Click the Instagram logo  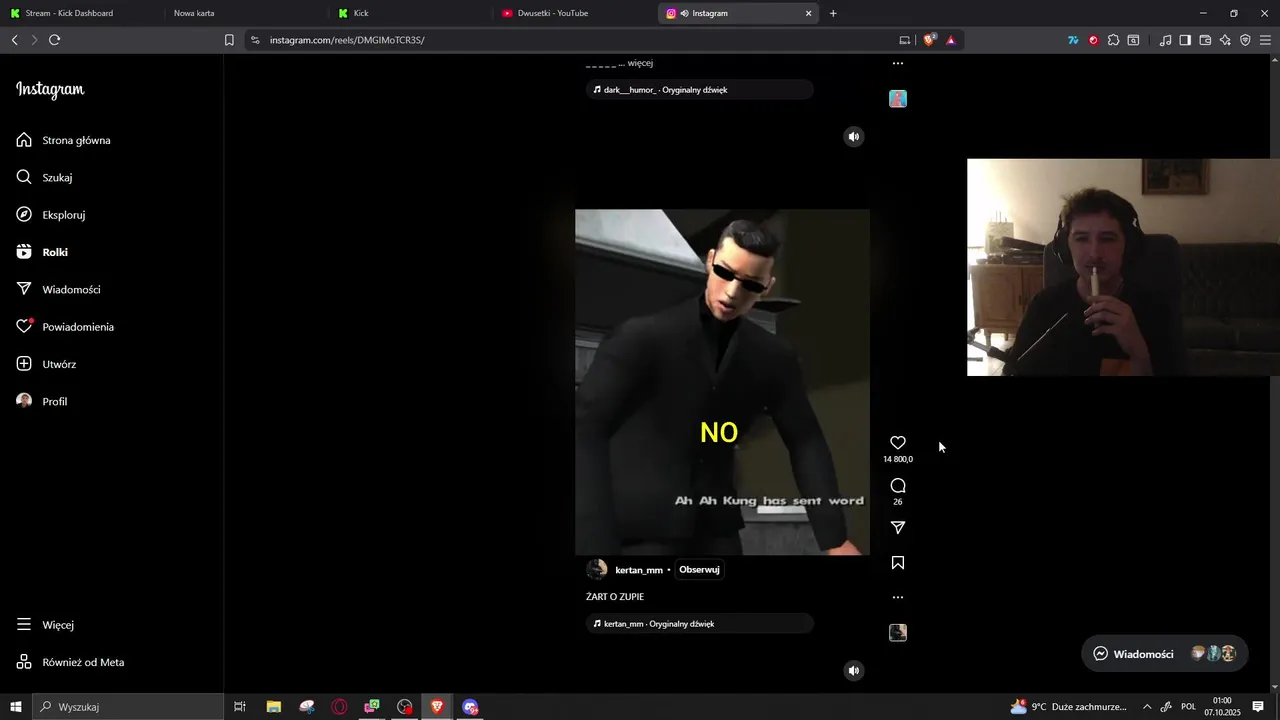tap(50, 90)
